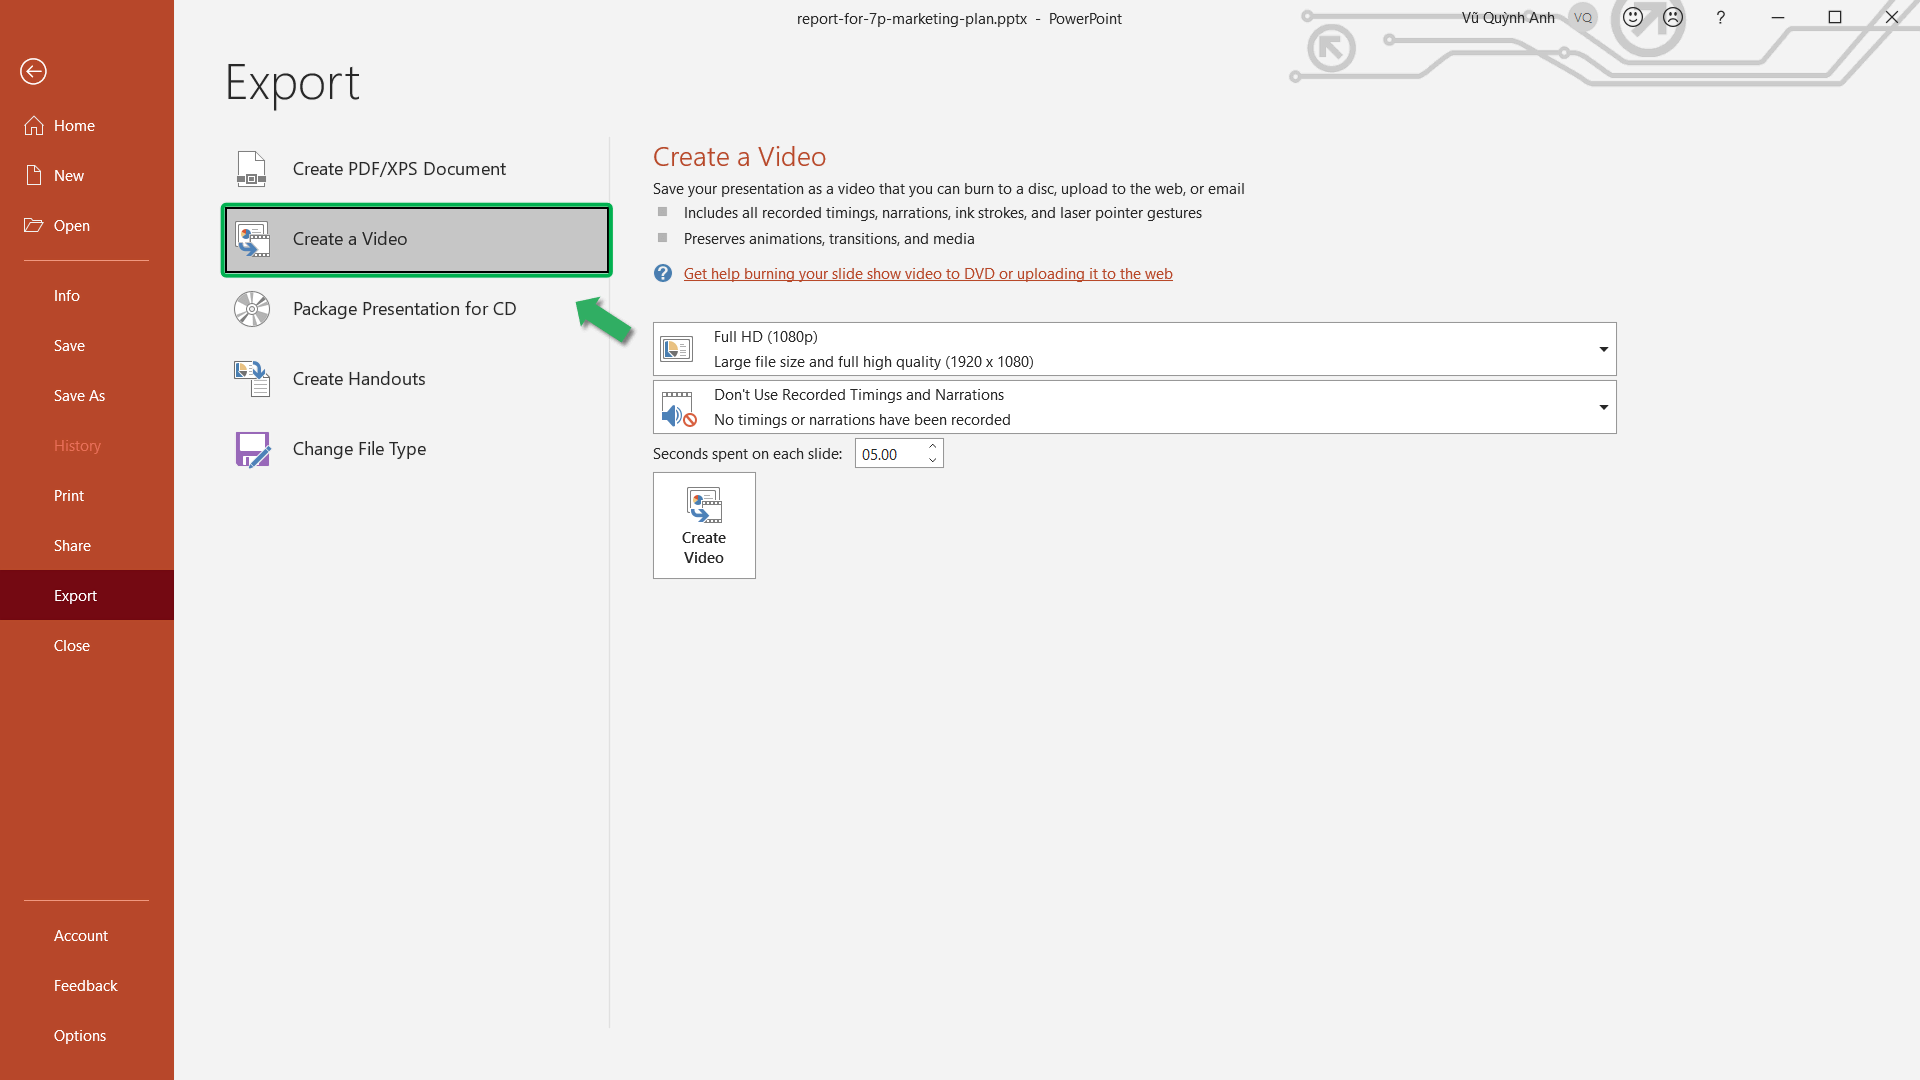Screen dimensions: 1920x1080
Task: Click the Create PDF/XPS Document icon
Action: click(251, 169)
